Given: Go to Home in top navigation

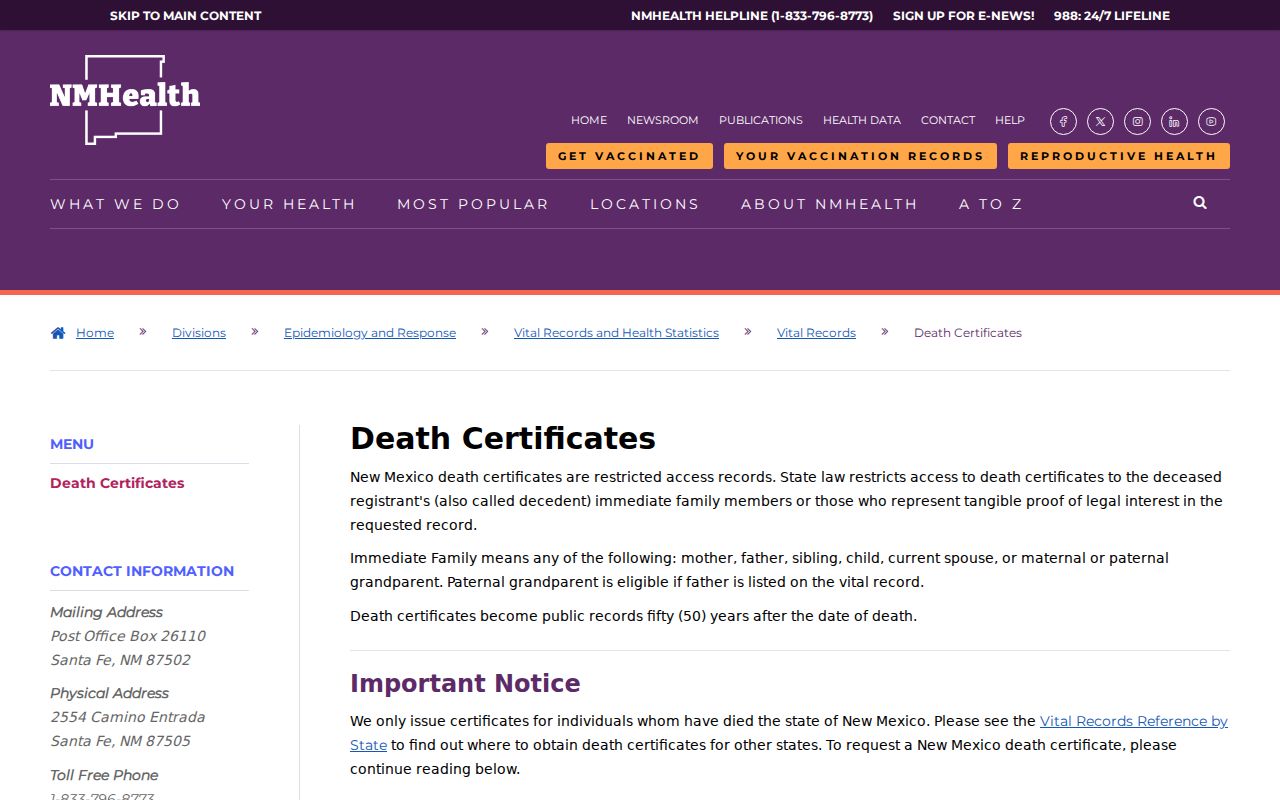Looking at the screenshot, I should pos(589,120).
